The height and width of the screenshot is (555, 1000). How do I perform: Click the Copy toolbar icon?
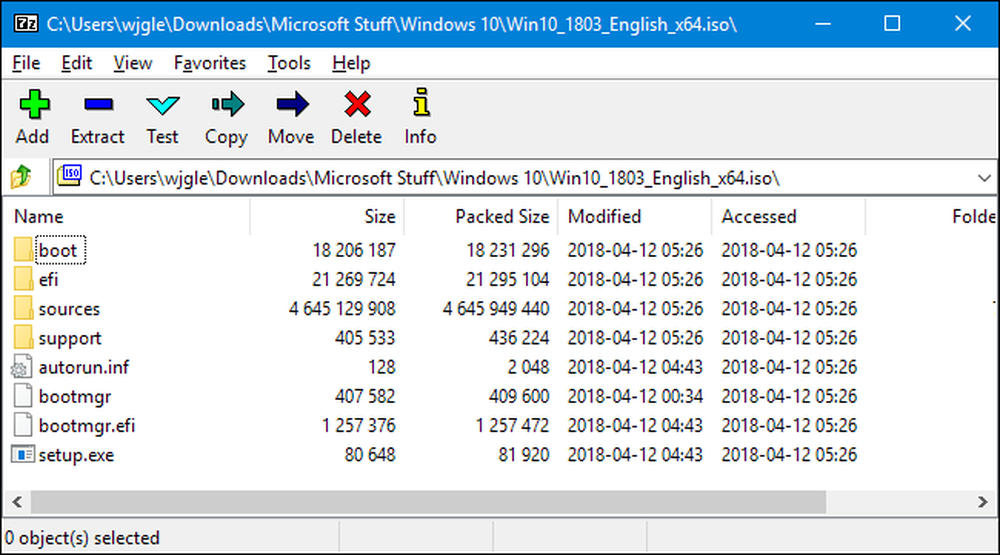pyautogui.click(x=228, y=104)
